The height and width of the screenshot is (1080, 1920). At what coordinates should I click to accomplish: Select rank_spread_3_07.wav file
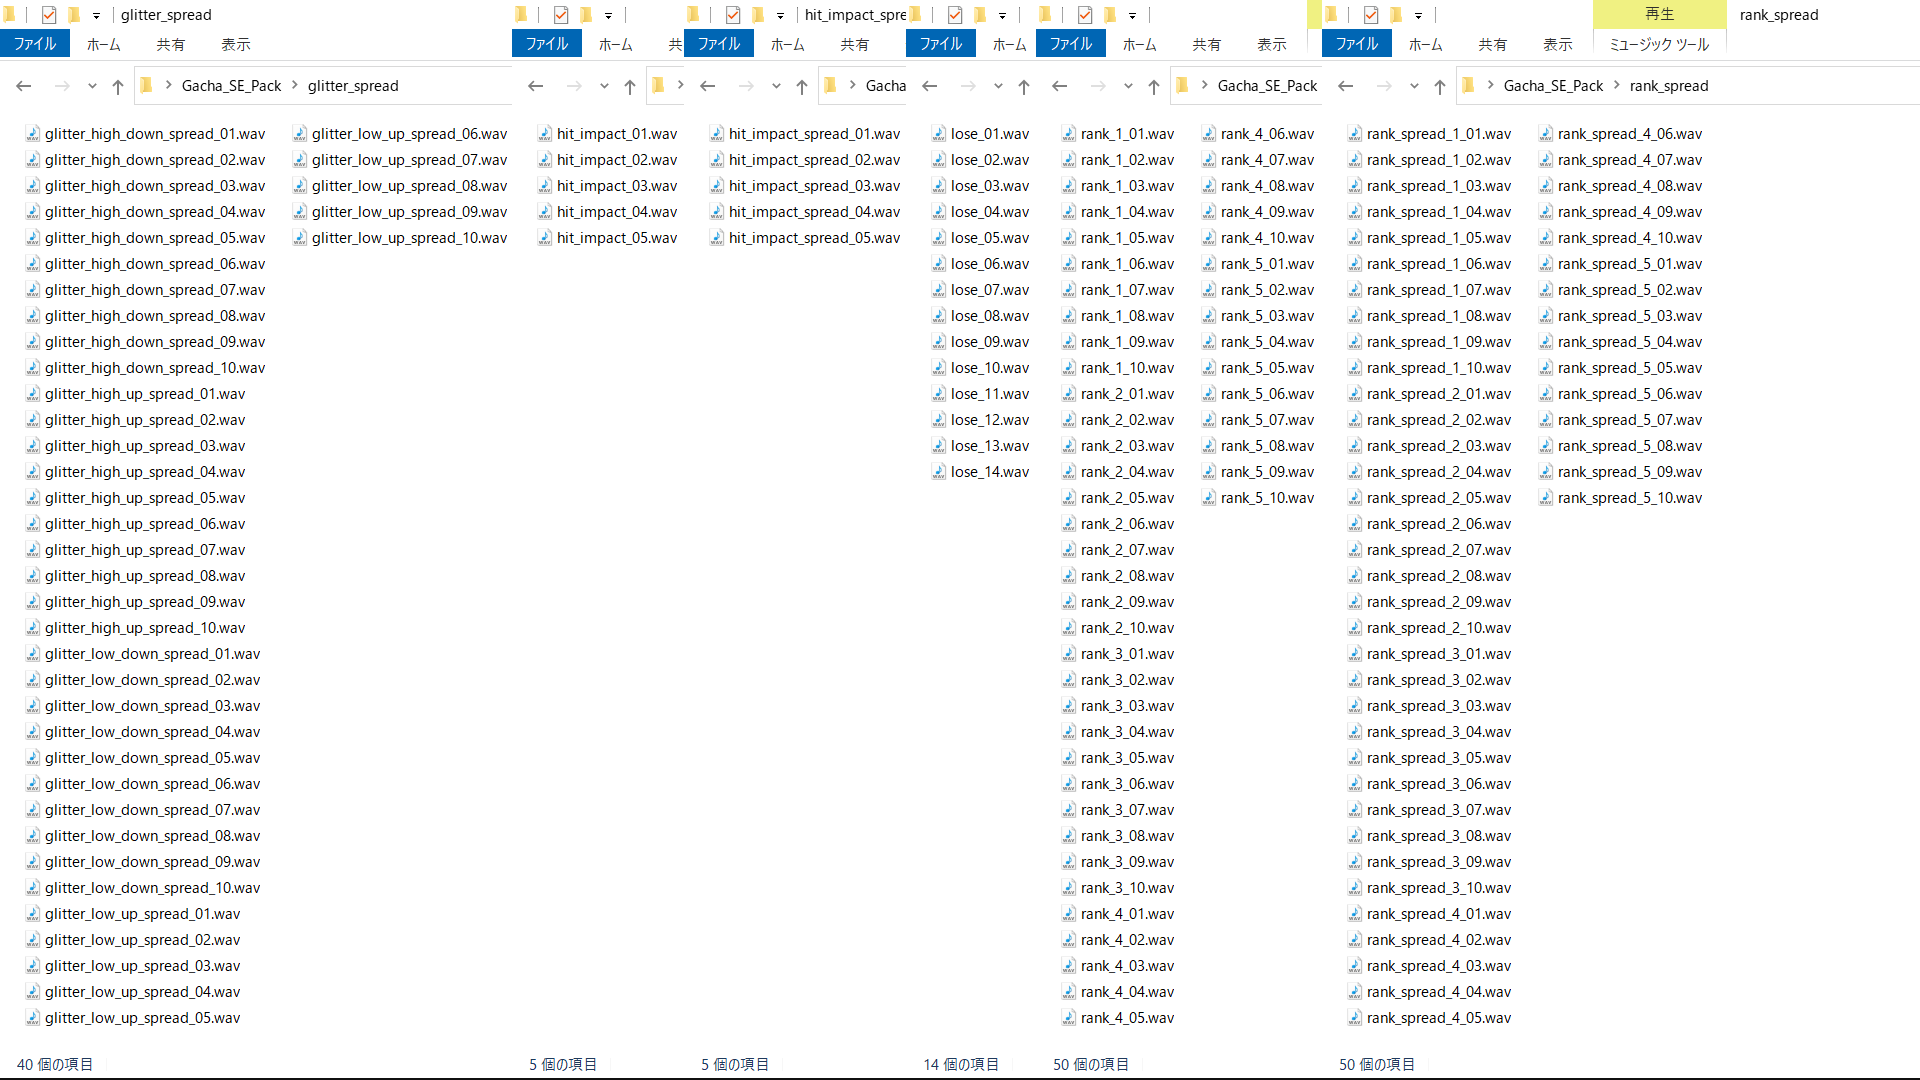point(1438,810)
